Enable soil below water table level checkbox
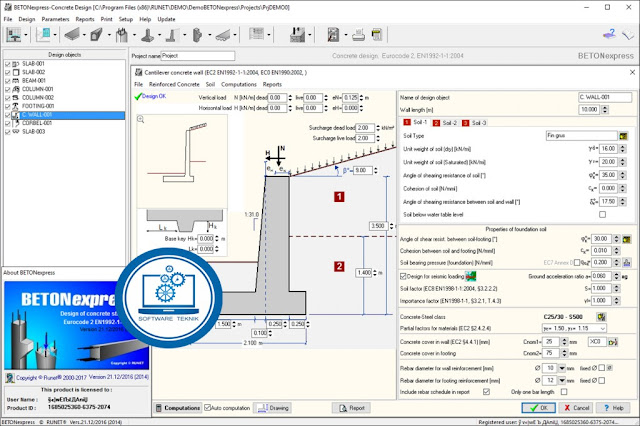 click(x=602, y=215)
